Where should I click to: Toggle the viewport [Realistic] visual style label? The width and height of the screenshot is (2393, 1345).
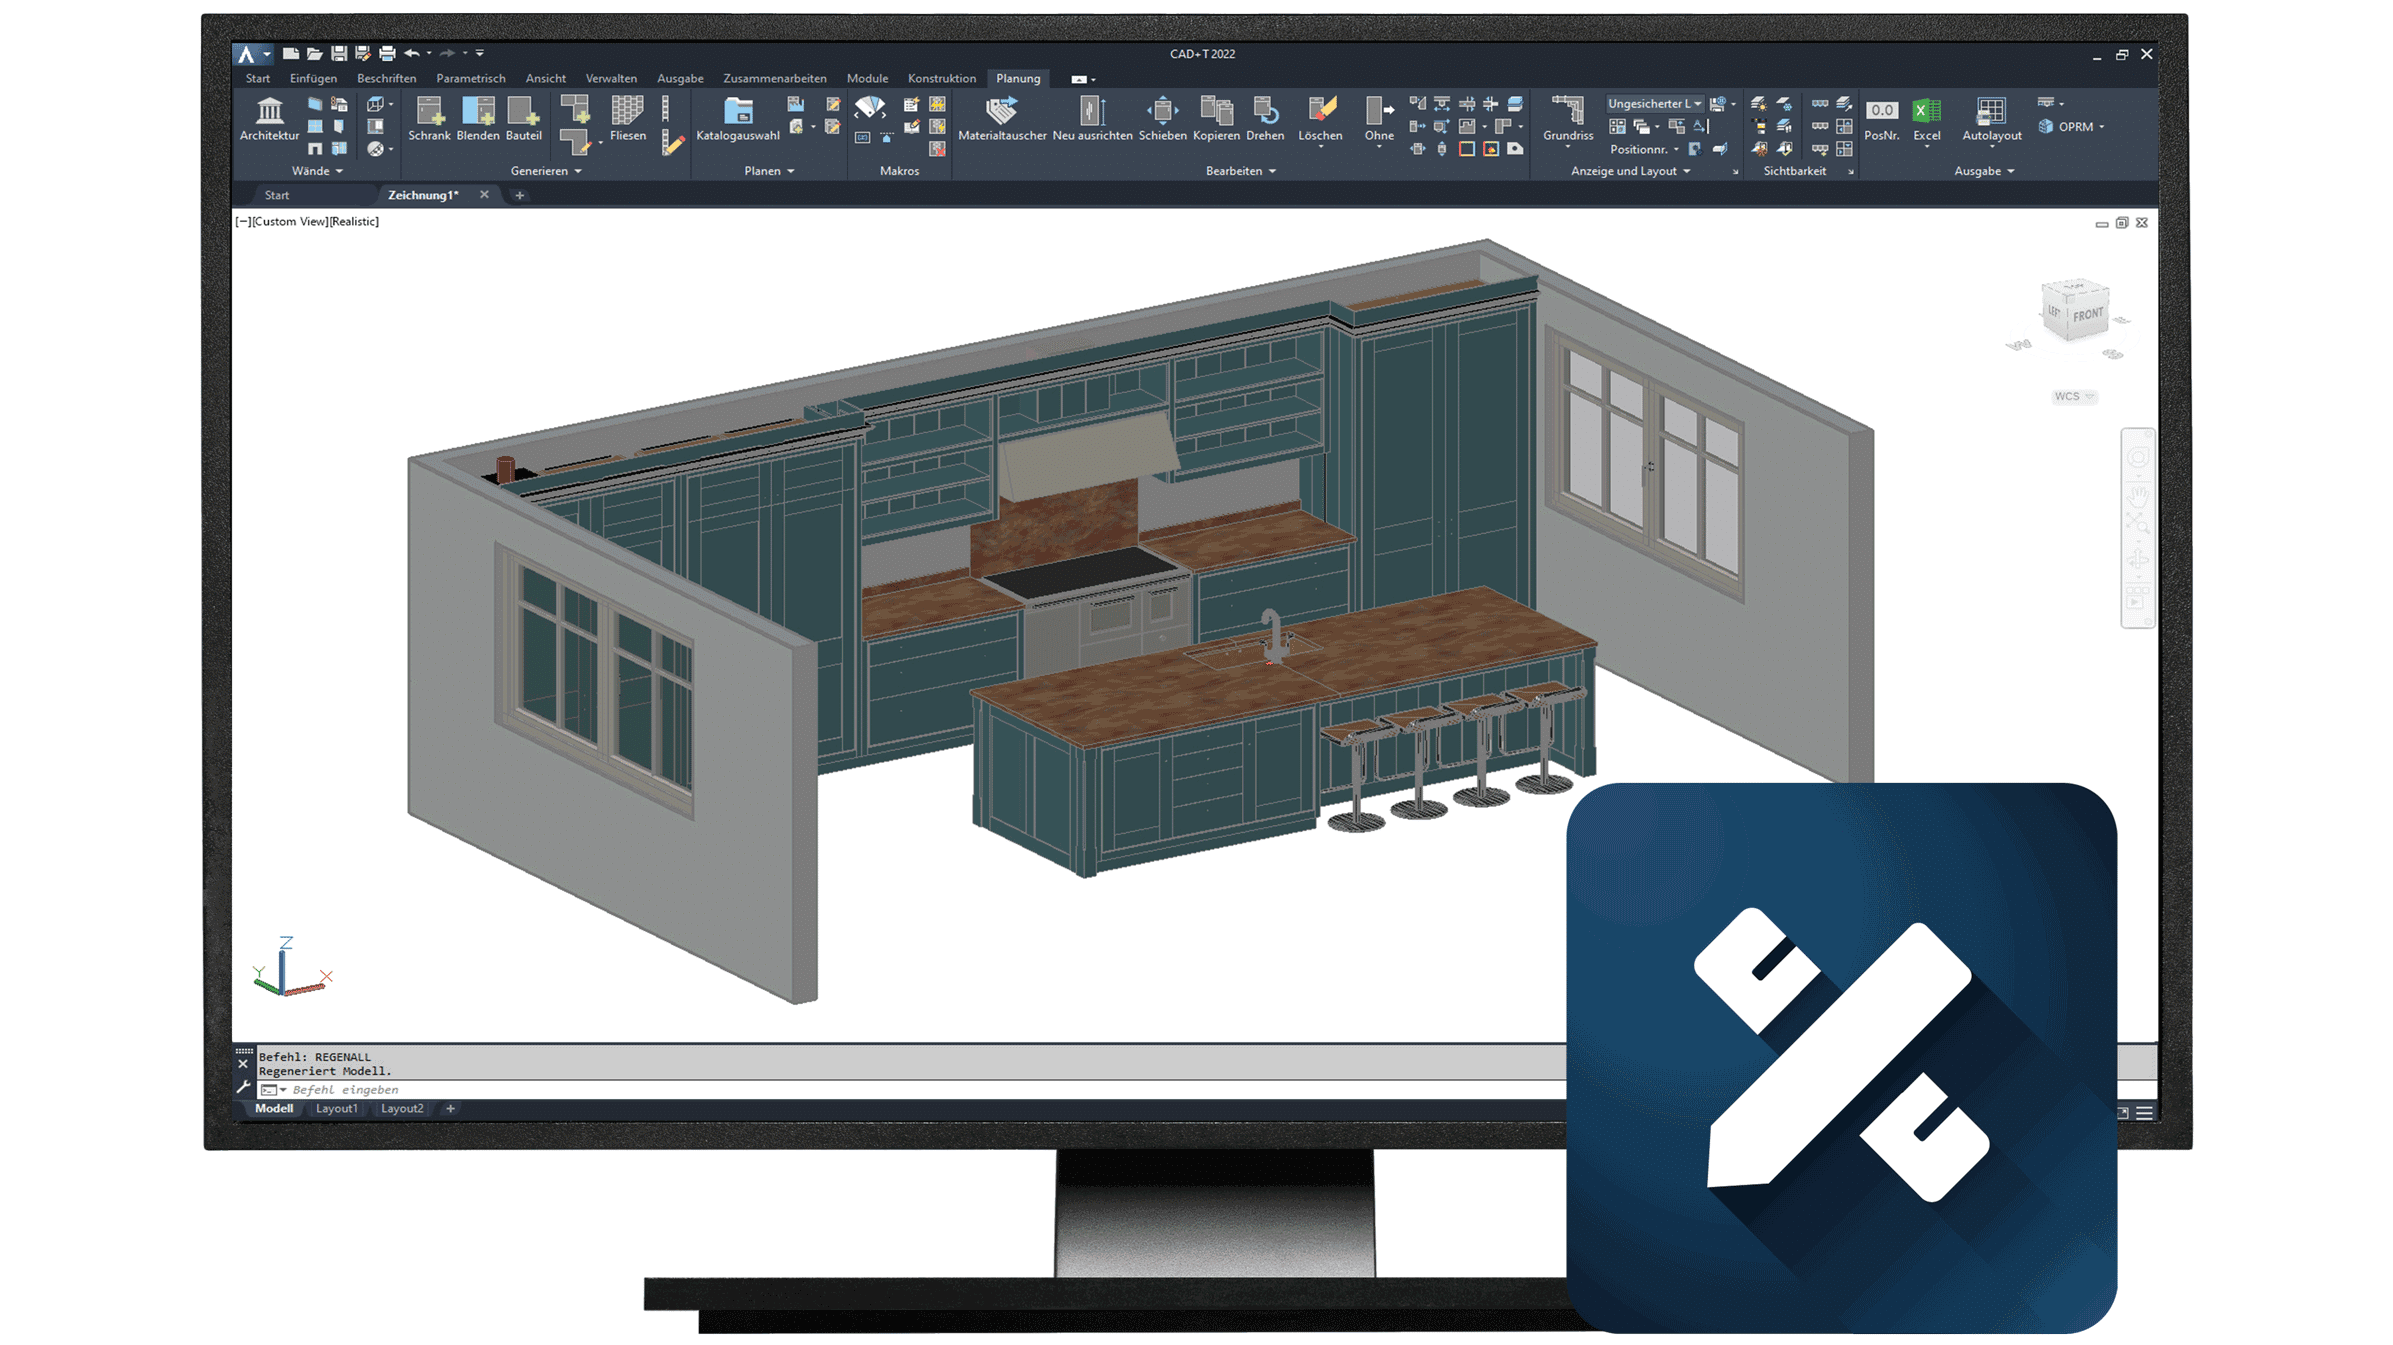pos(354,222)
